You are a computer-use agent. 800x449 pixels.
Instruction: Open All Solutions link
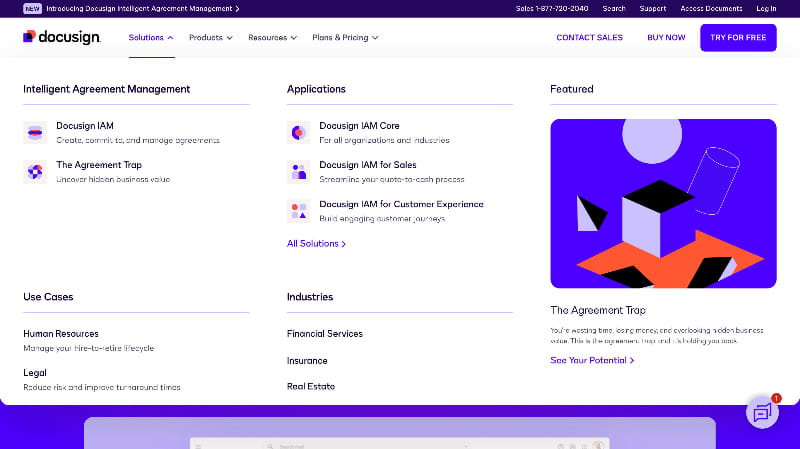click(x=316, y=244)
